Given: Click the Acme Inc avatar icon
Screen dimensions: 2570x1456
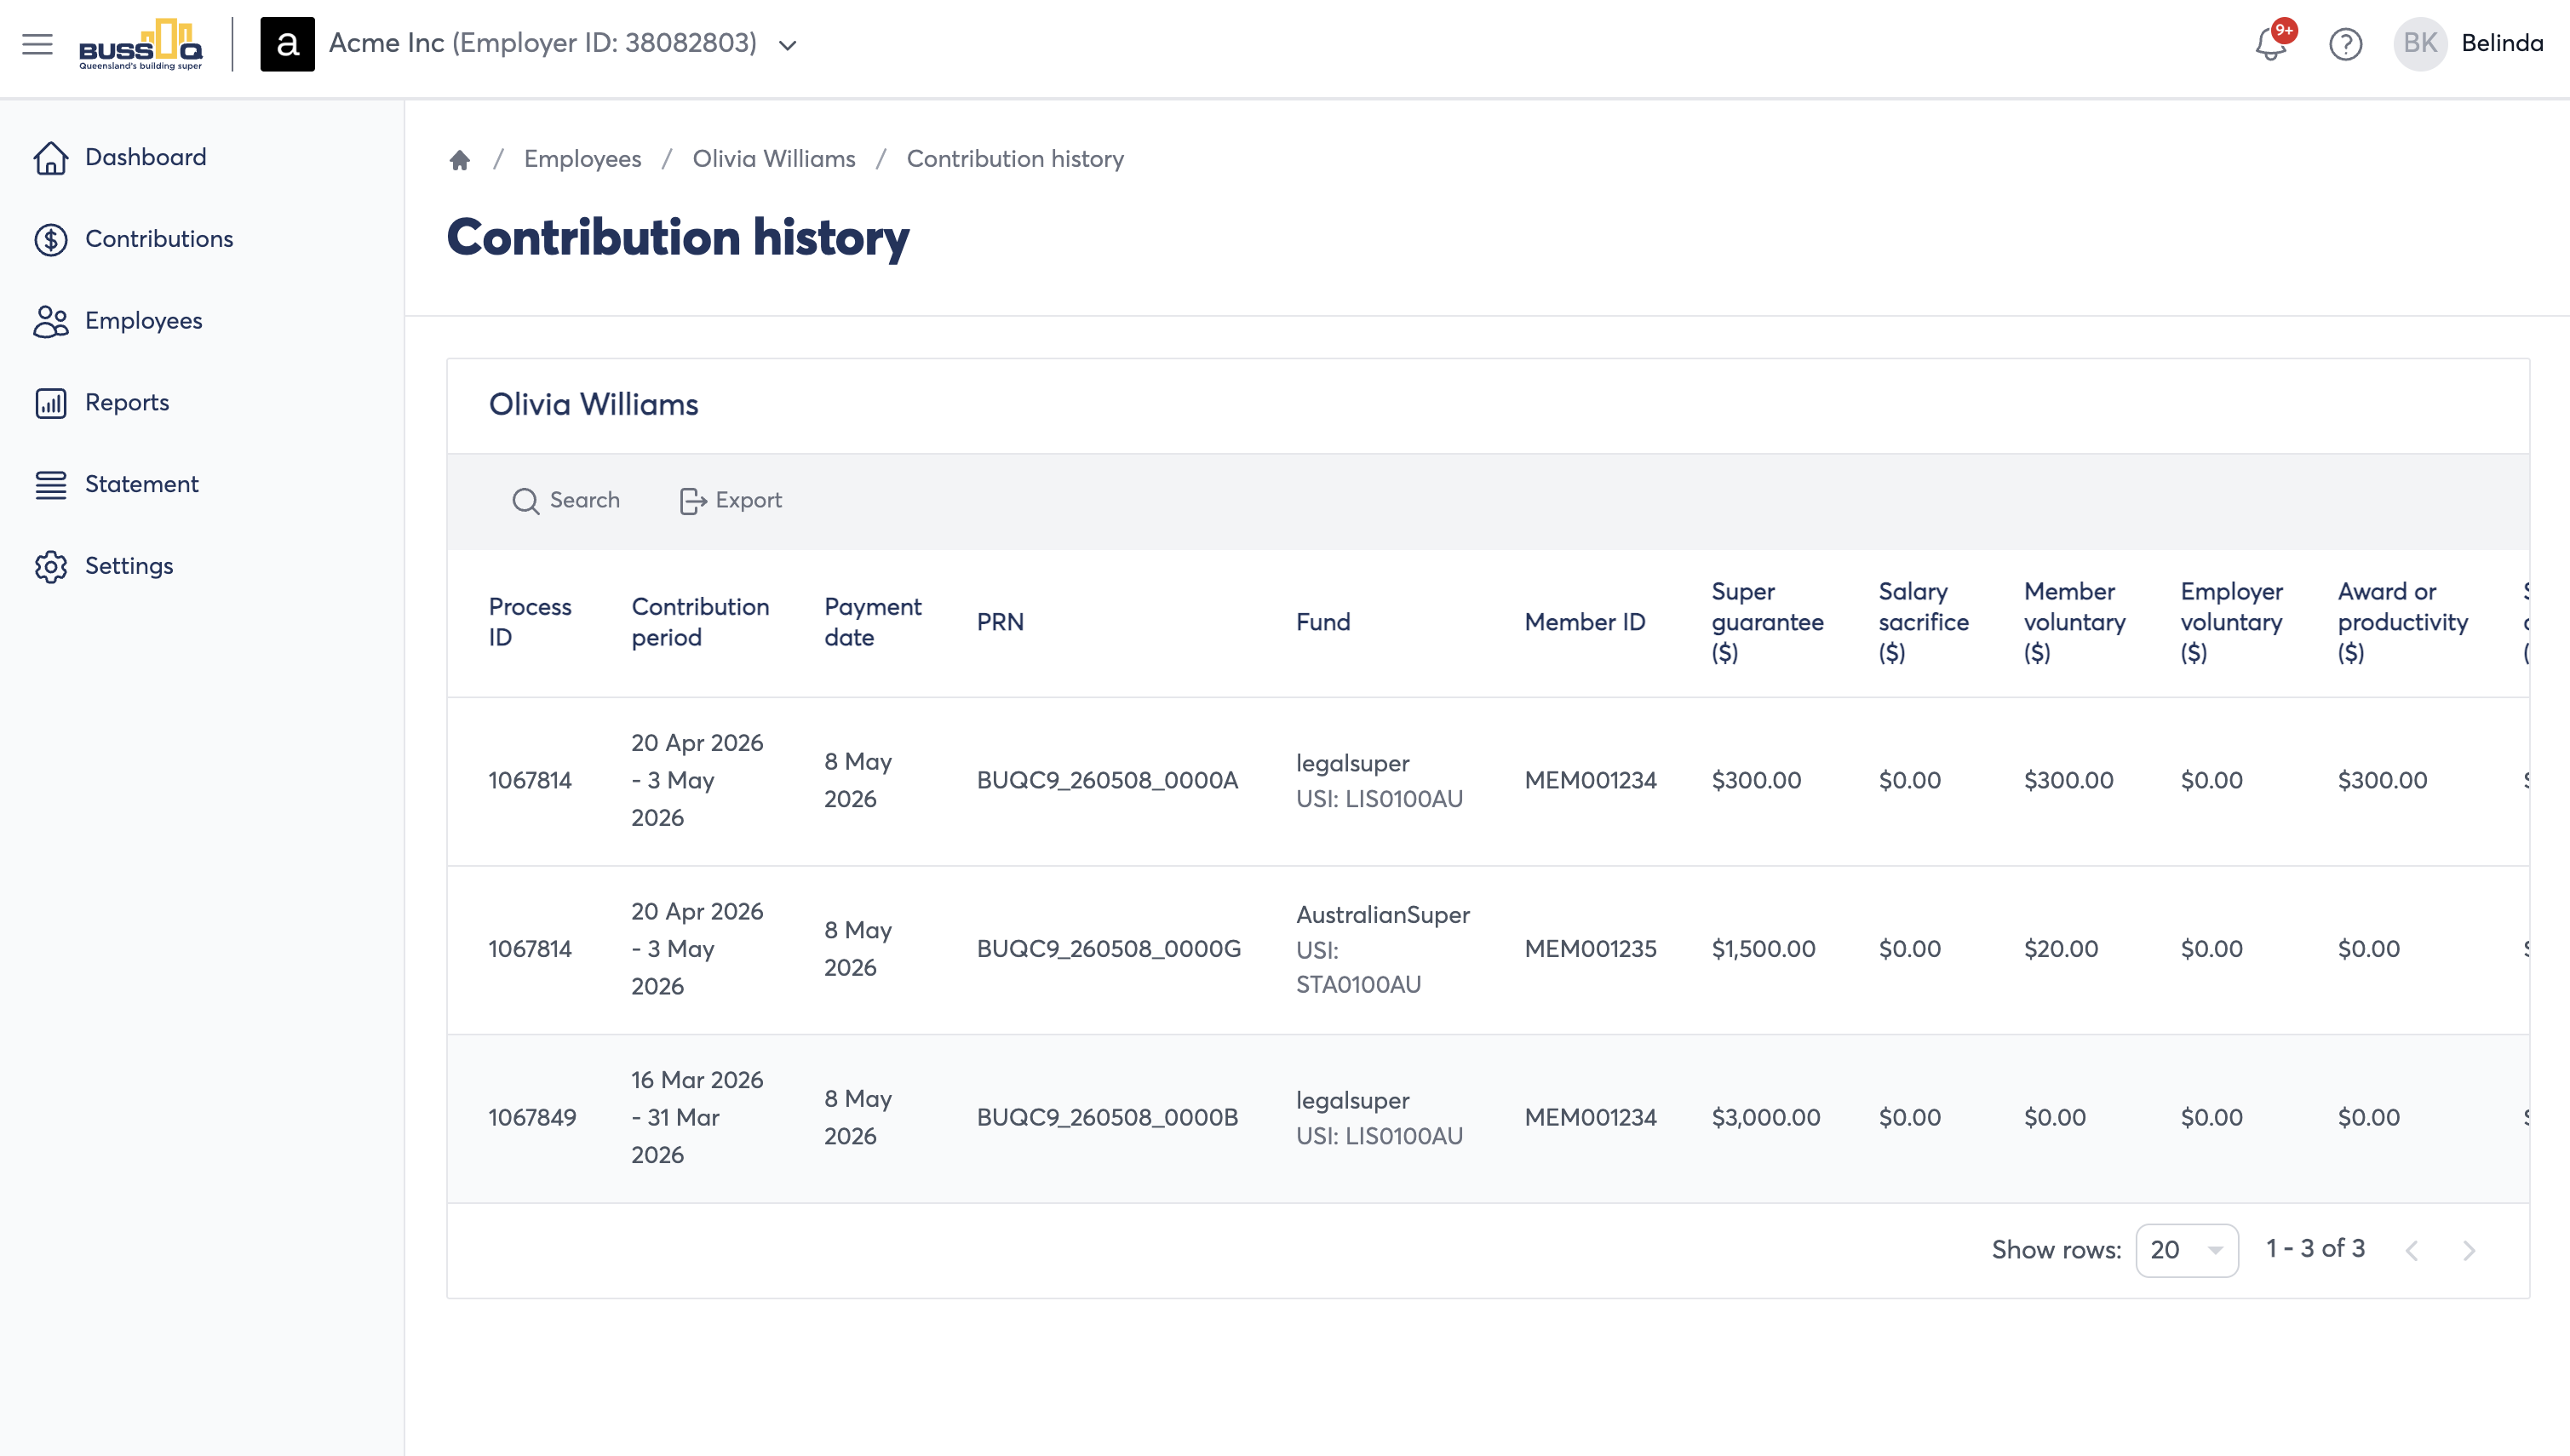Looking at the screenshot, I should tap(287, 44).
